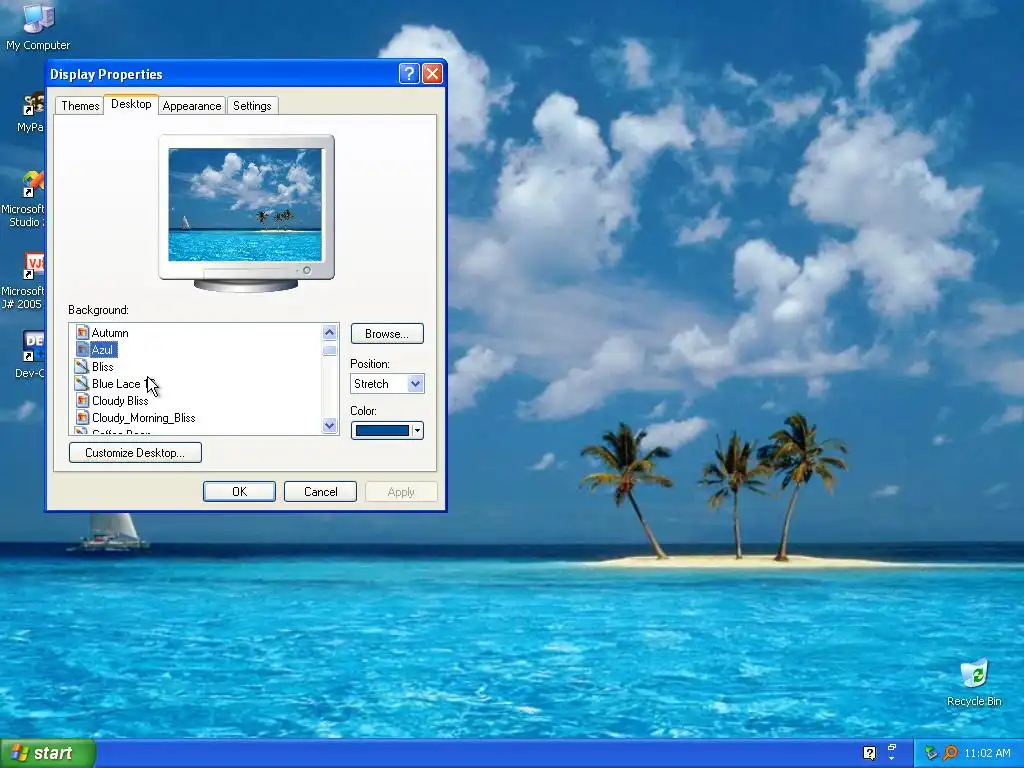Click the Cloudy_Morning_Bliss file icon
The height and width of the screenshot is (768, 1024).
82,417
